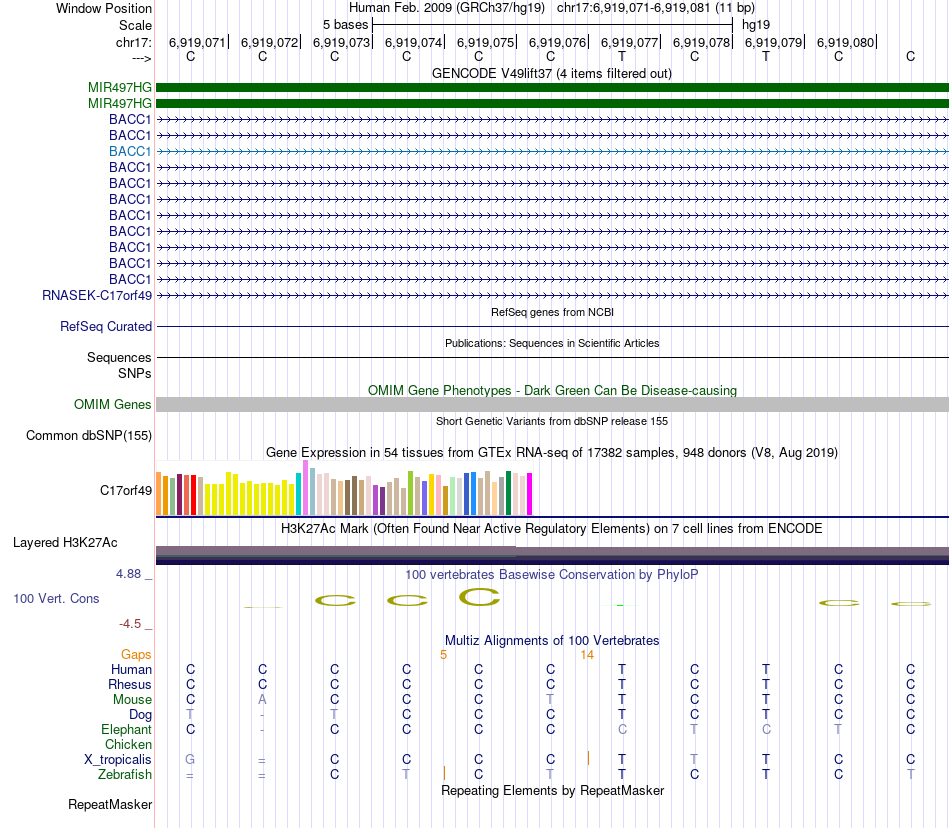This screenshot has width=950, height=828.
Task: Click the orange insertion tick in Zebrafish row
Action: point(444,773)
